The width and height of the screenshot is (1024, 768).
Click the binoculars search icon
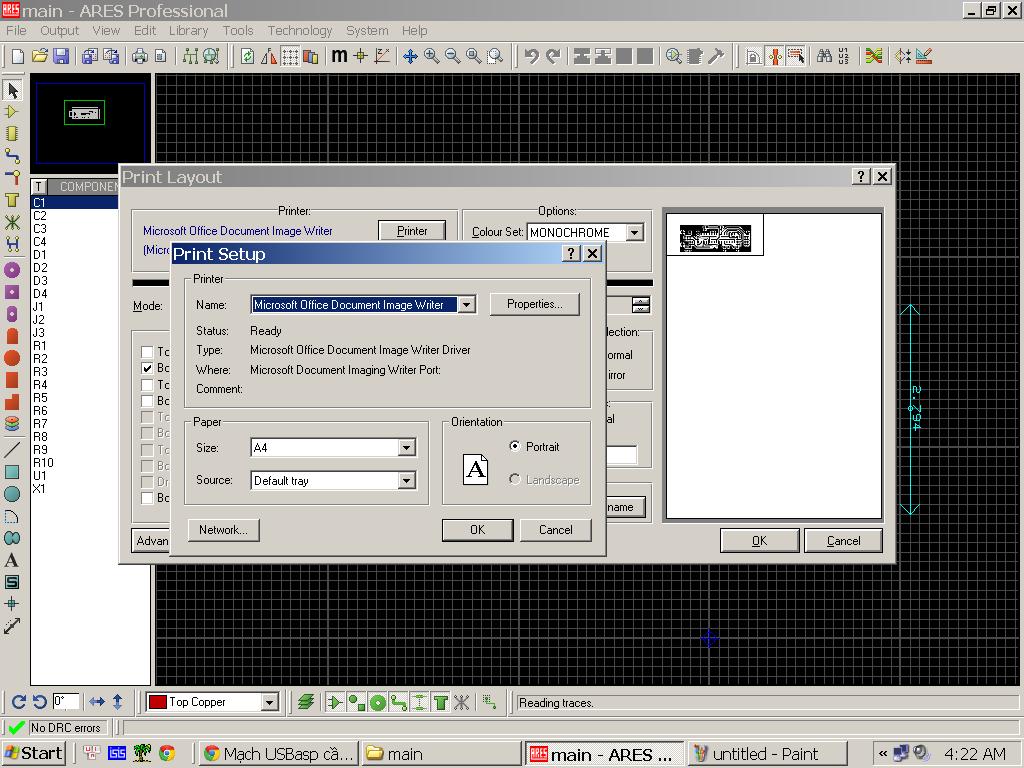coord(824,56)
